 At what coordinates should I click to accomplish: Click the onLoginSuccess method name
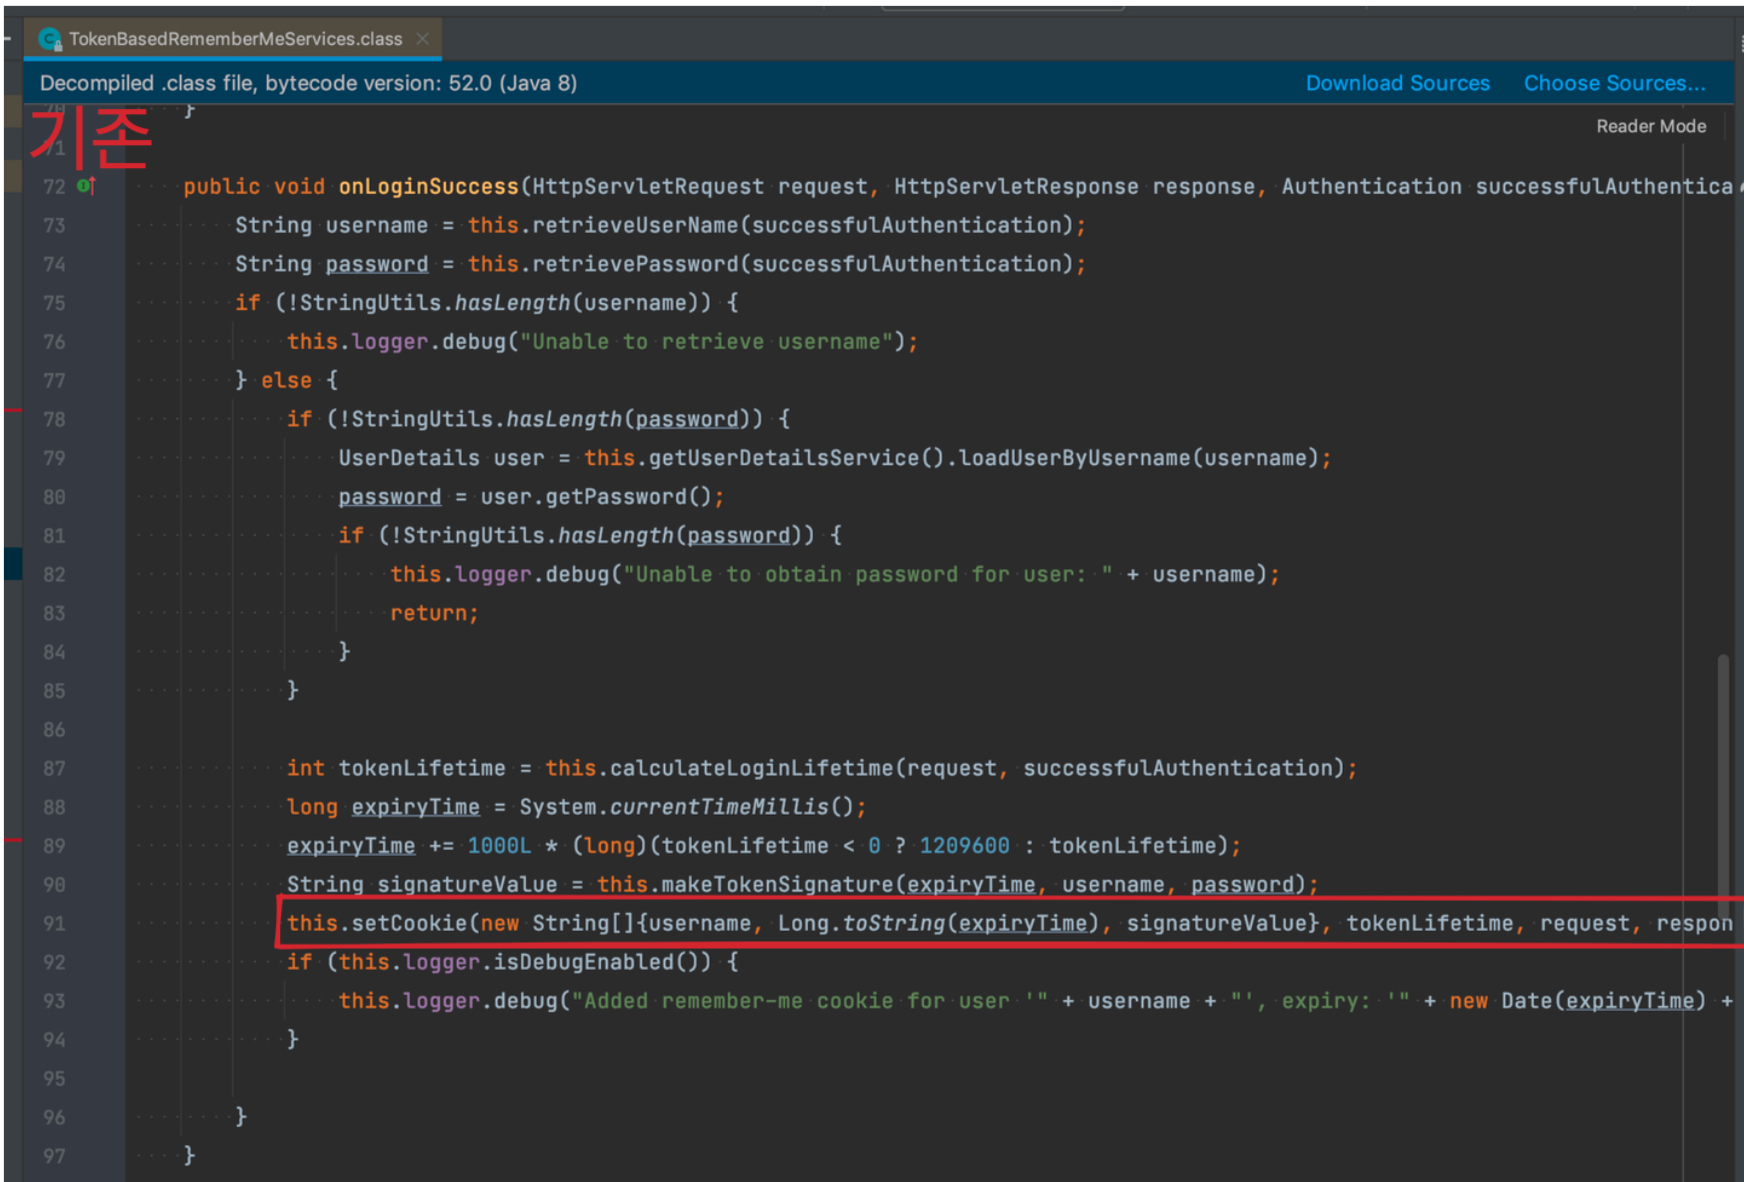point(428,187)
